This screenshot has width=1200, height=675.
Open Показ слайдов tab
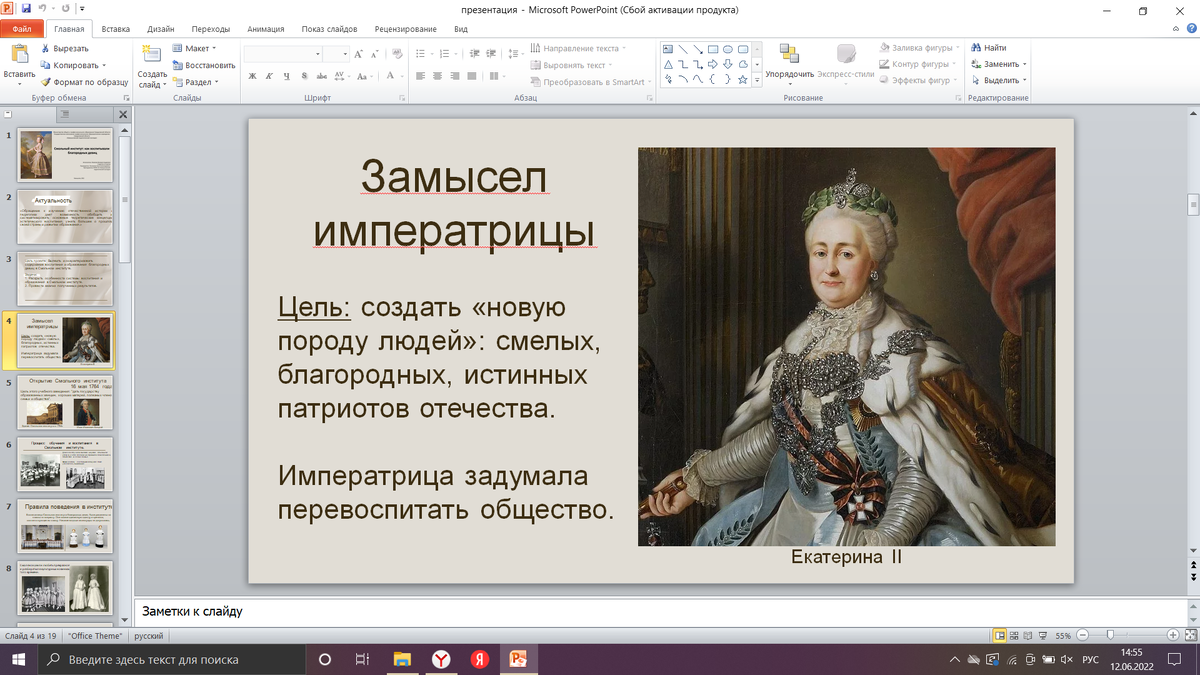(x=331, y=29)
